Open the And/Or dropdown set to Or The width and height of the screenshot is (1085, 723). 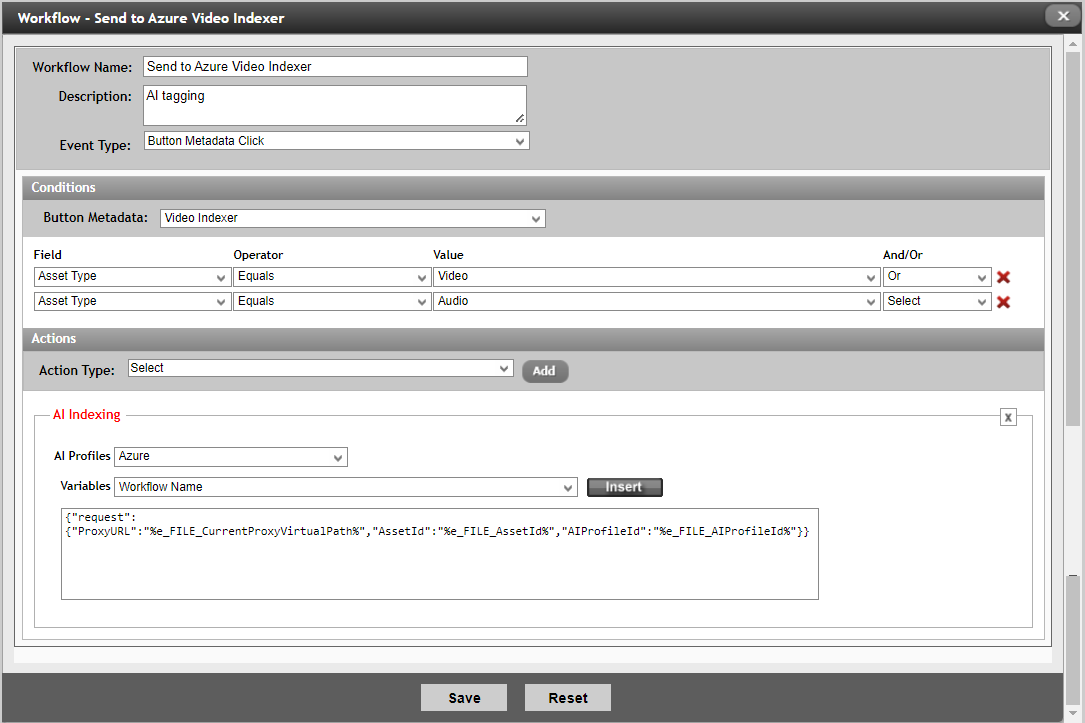coord(937,277)
